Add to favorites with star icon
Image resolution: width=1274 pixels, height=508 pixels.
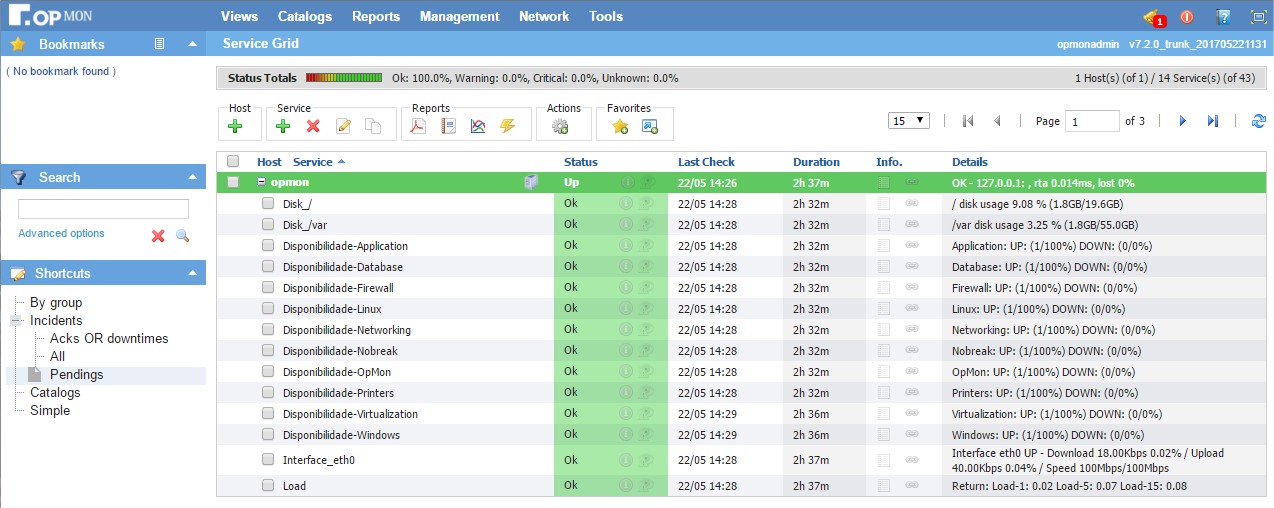coord(620,126)
